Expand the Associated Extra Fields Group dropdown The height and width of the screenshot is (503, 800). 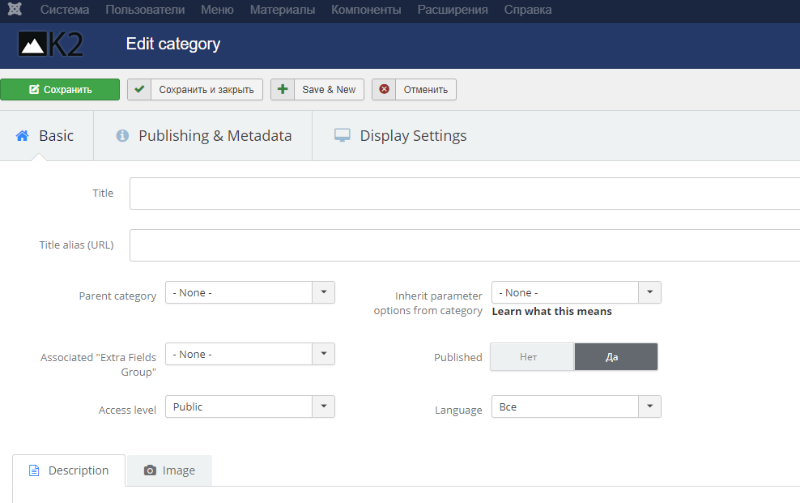pos(250,354)
